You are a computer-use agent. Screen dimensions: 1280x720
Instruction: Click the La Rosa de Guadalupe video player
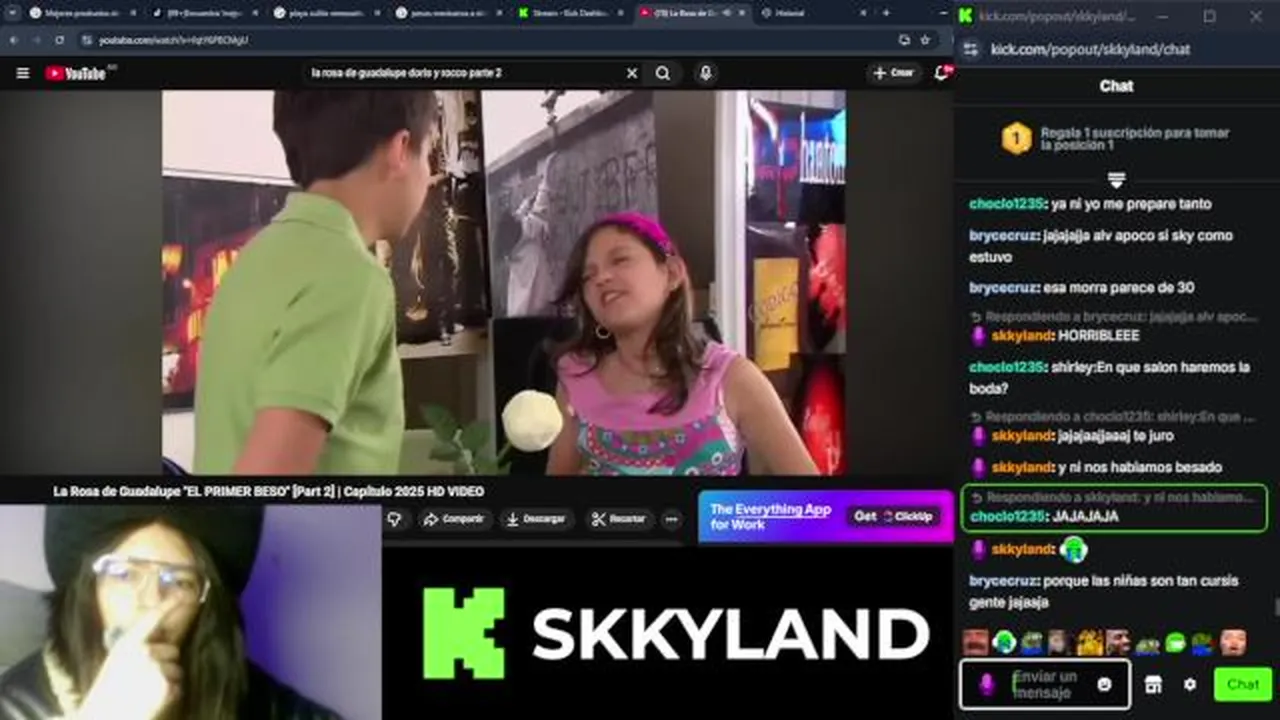pos(504,282)
